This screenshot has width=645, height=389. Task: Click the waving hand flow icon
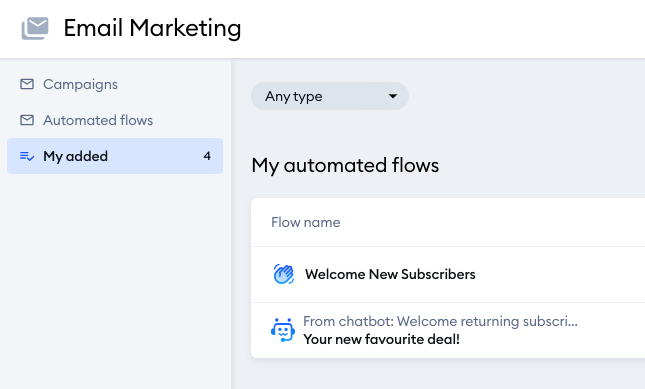tap(283, 274)
